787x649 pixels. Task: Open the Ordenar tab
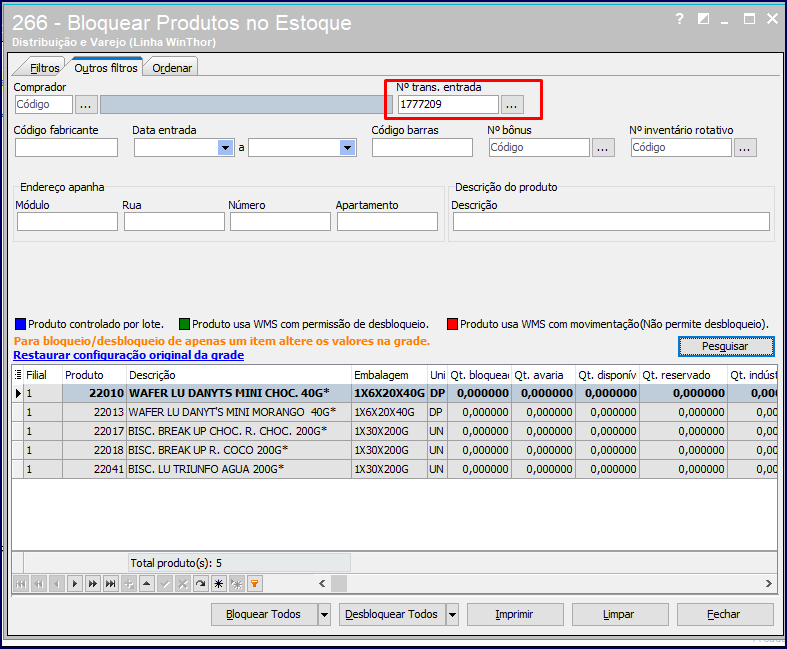172,68
